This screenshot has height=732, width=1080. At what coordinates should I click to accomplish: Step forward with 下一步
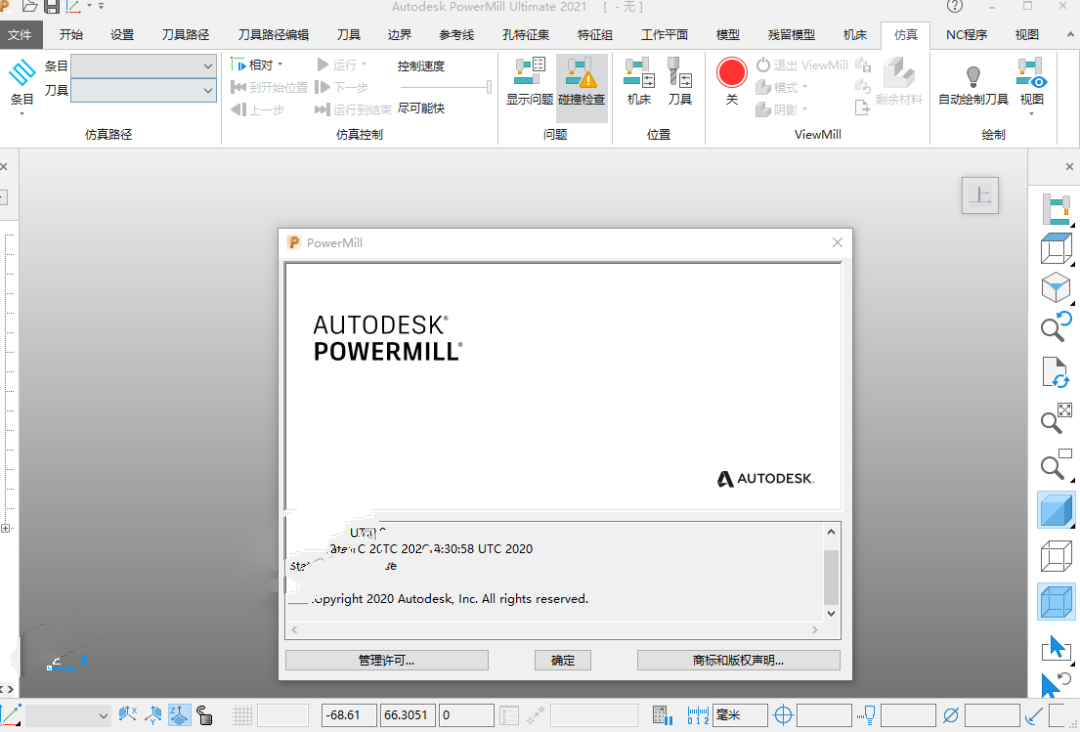[342, 87]
